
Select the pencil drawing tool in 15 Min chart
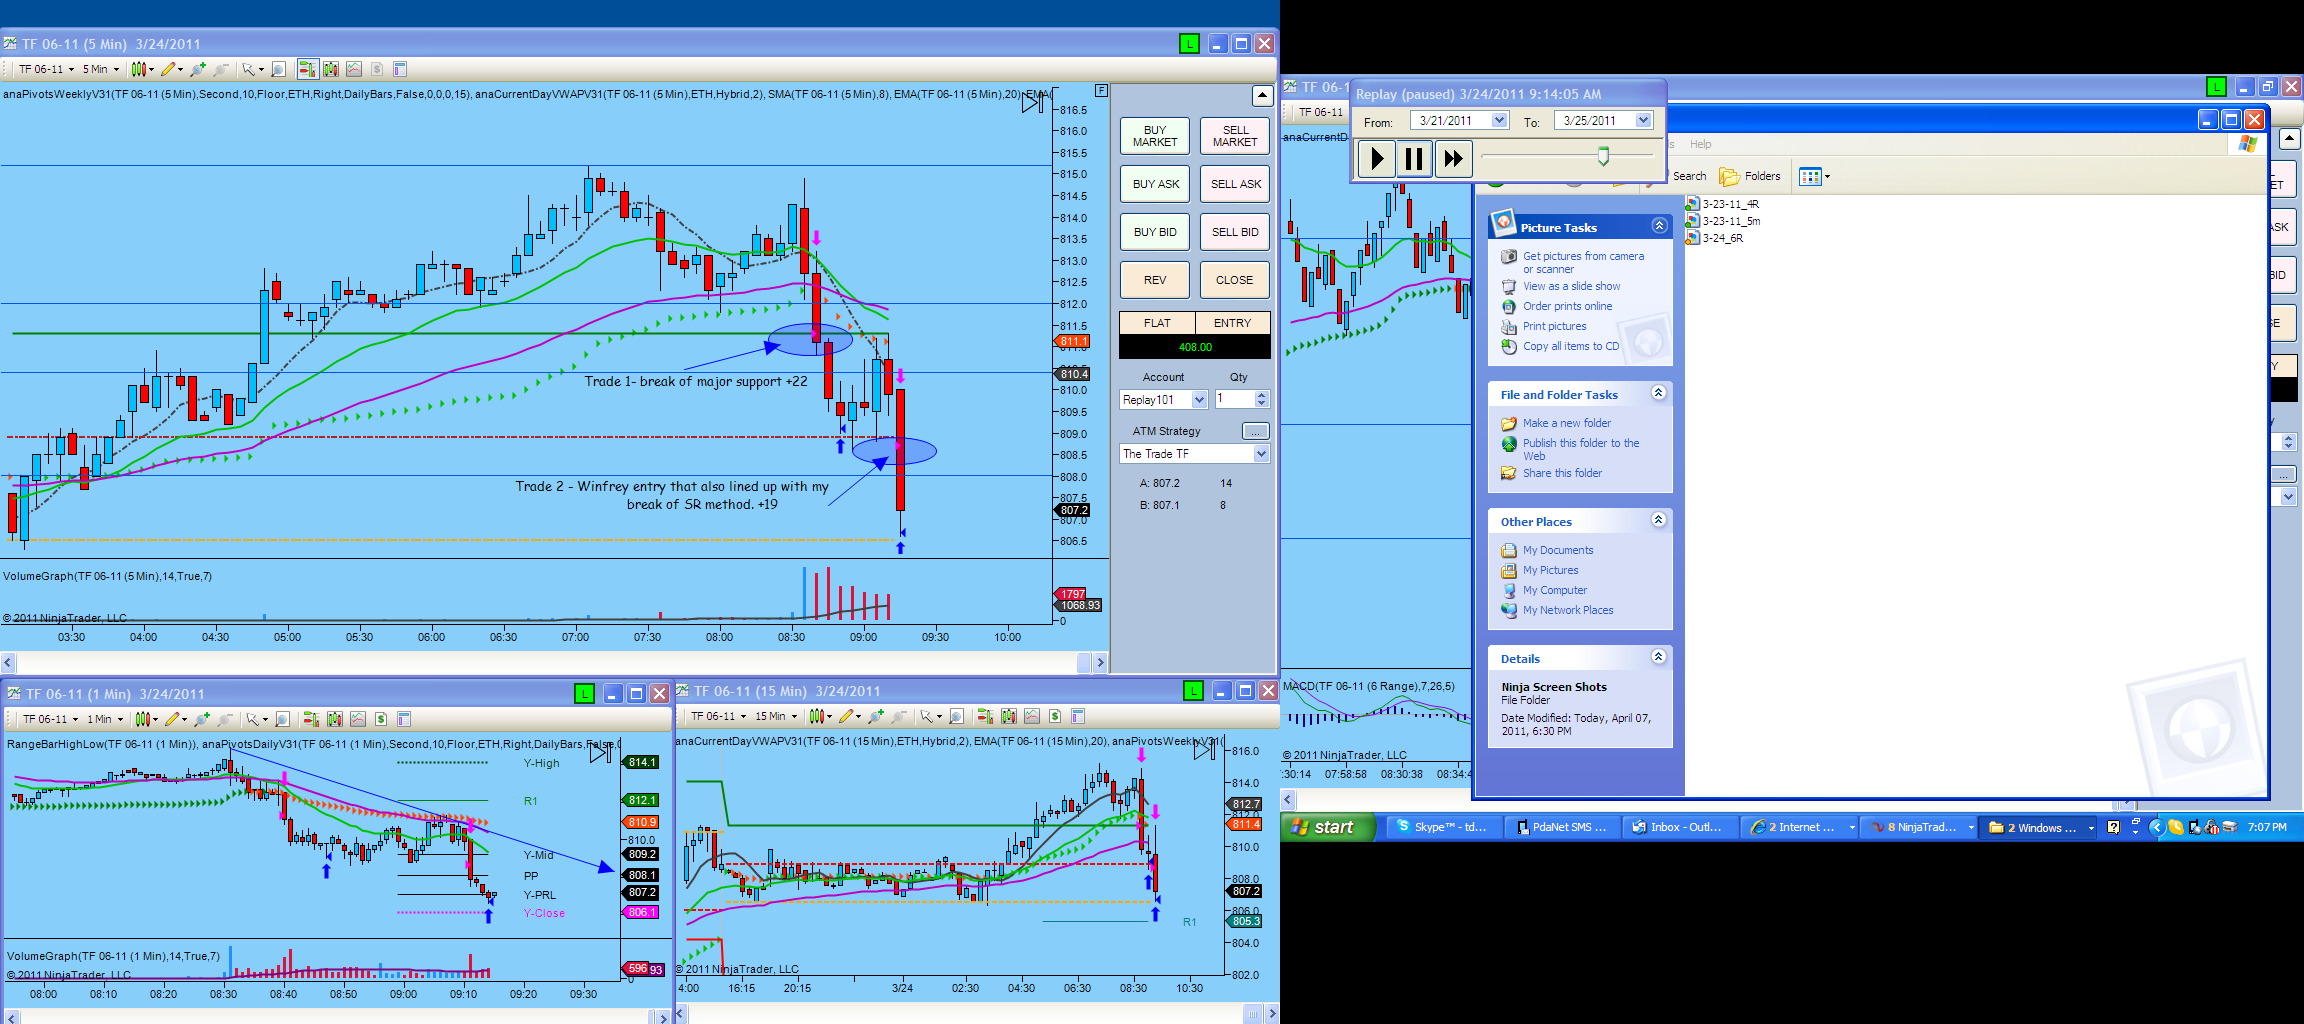tap(848, 716)
